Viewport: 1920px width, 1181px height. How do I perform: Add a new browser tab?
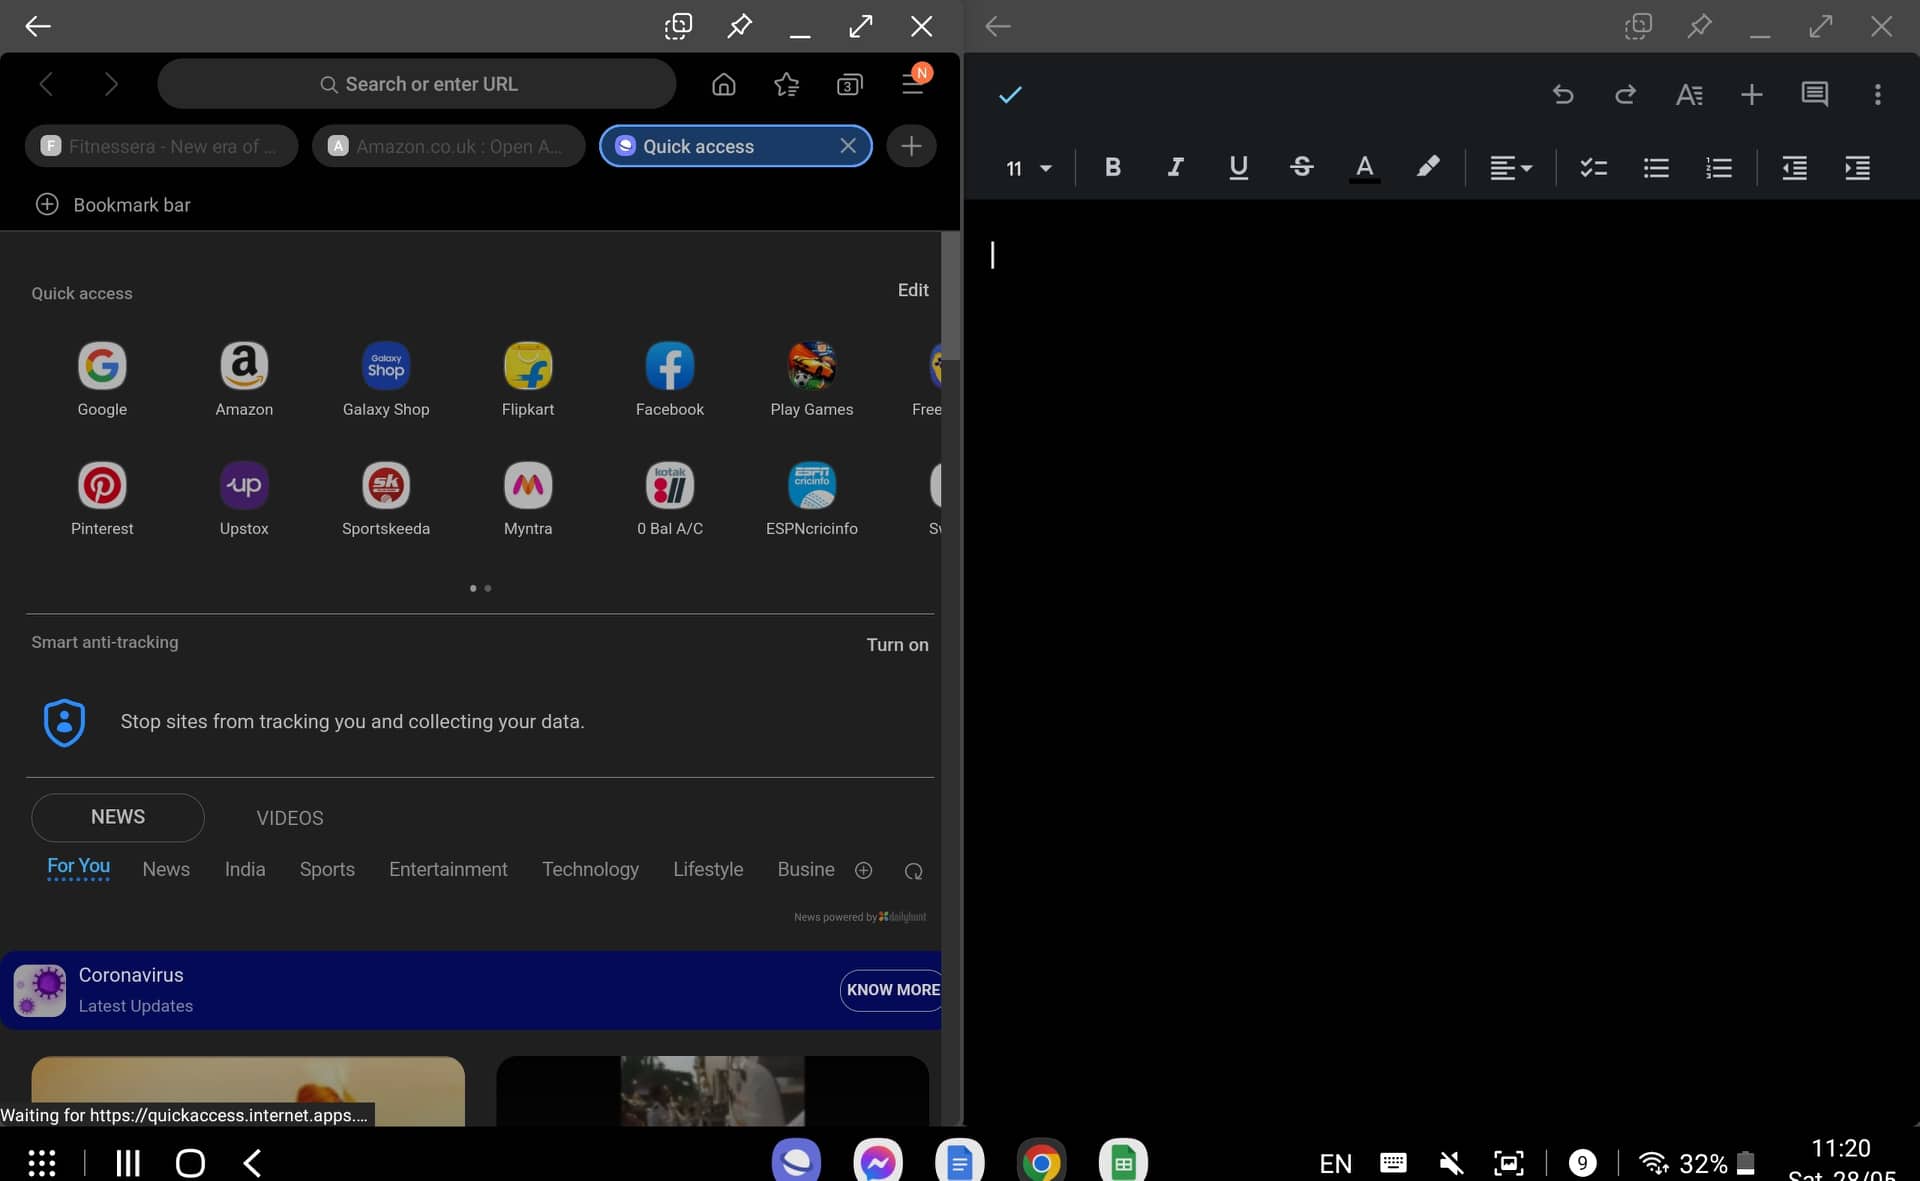point(910,146)
